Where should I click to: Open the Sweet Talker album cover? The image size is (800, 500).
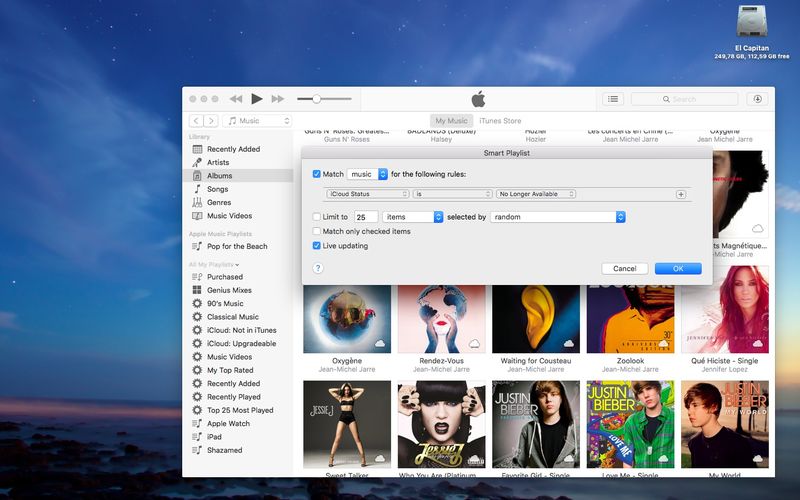(347, 424)
